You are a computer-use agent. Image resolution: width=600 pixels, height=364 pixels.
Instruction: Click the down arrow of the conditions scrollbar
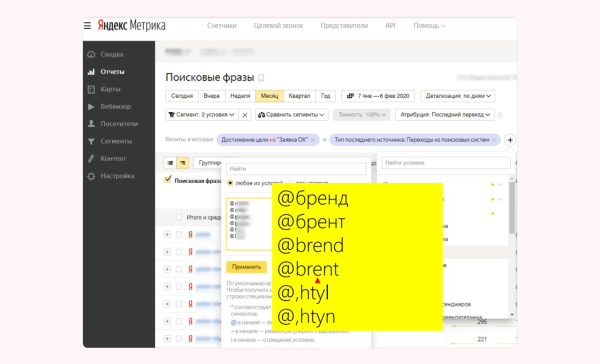(x=512, y=315)
